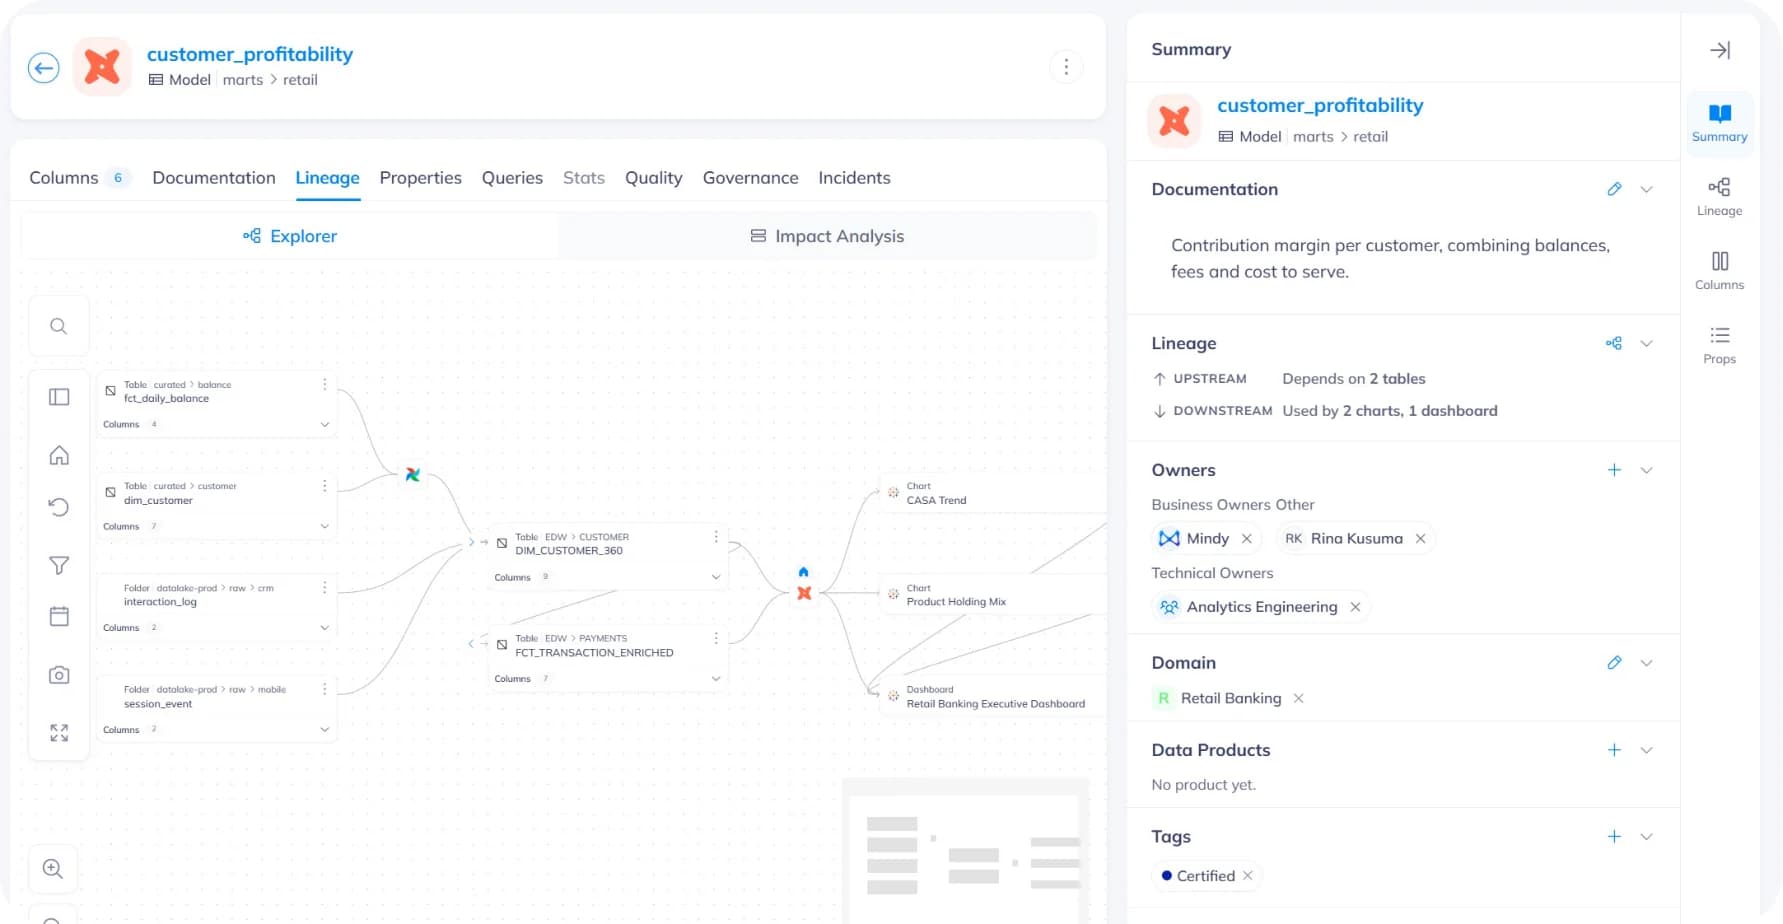Remove the Certified tag

pyautogui.click(x=1247, y=876)
